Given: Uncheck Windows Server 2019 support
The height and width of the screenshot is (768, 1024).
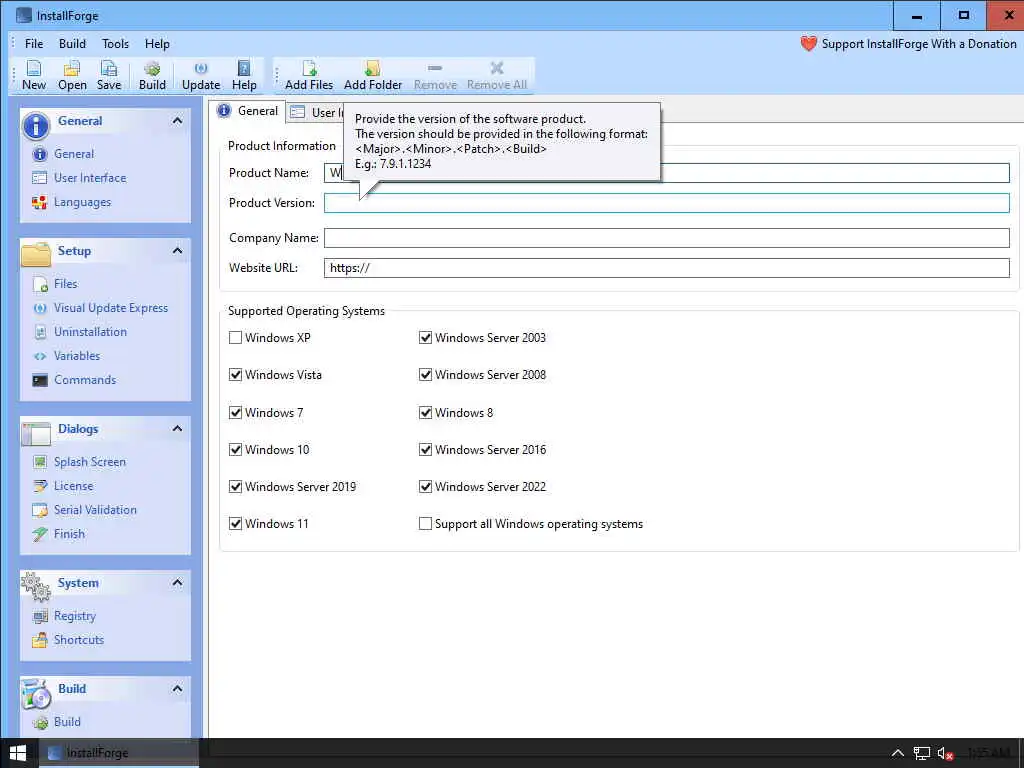Looking at the screenshot, I should tap(236, 487).
